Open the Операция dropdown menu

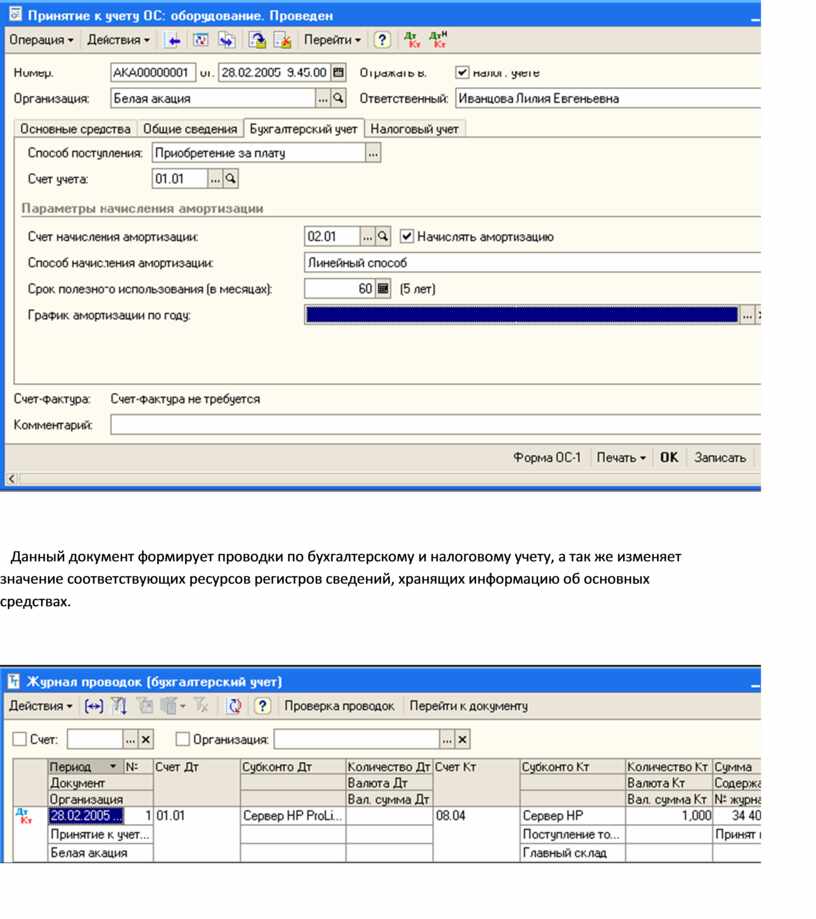(41, 40)
